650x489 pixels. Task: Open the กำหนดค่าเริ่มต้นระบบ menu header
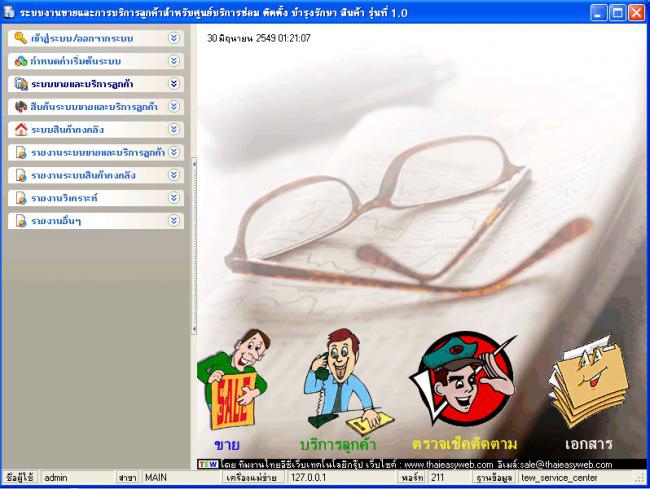coord(96,61)
